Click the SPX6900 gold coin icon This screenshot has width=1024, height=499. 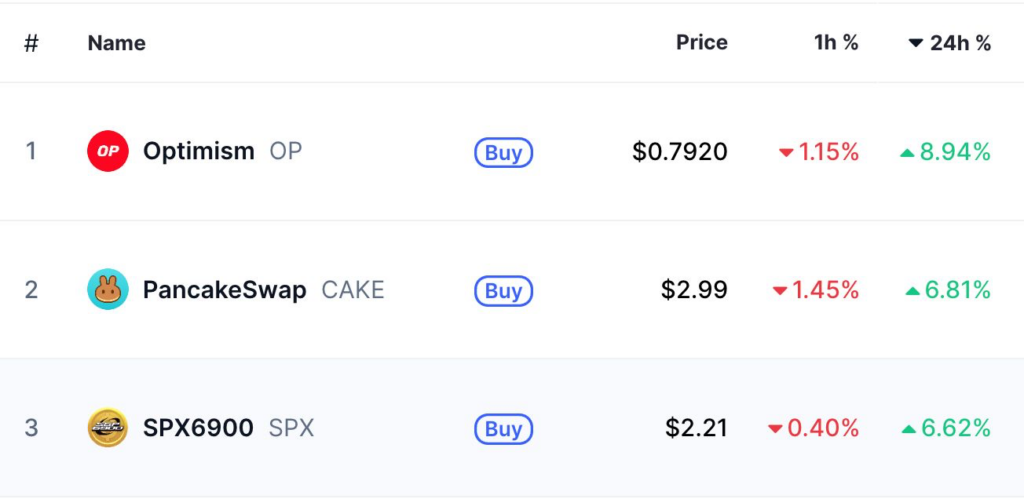(108, 428)
